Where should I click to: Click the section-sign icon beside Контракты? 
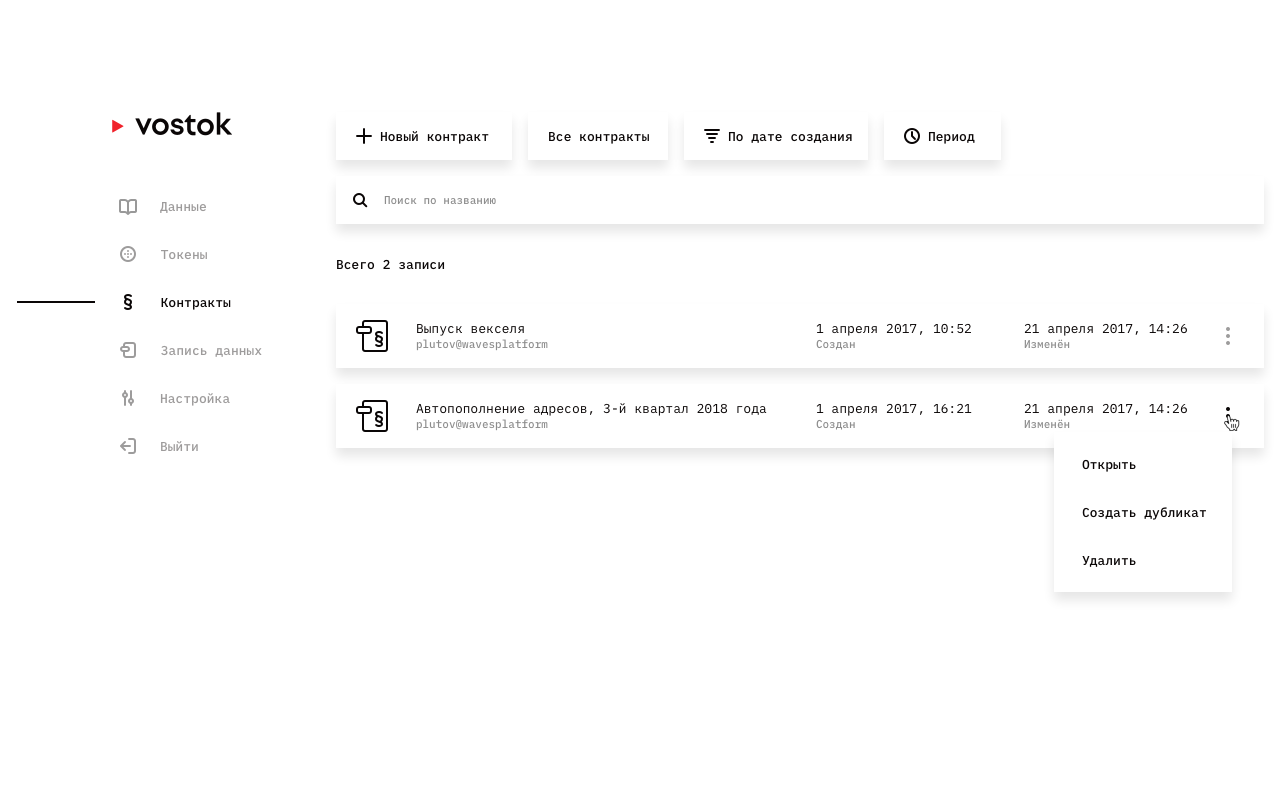coord(128,302)
